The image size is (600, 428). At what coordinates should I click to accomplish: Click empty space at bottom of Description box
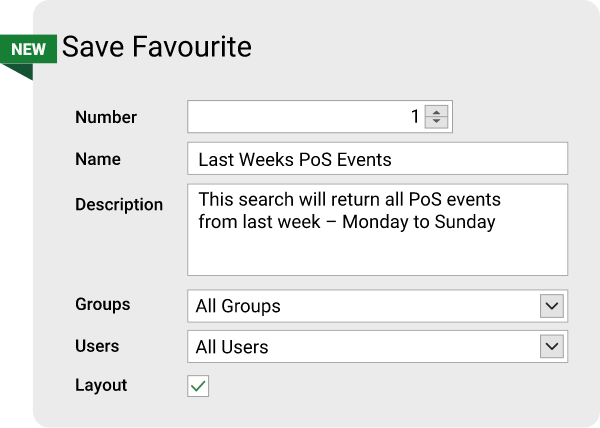[x=377, y=257]
